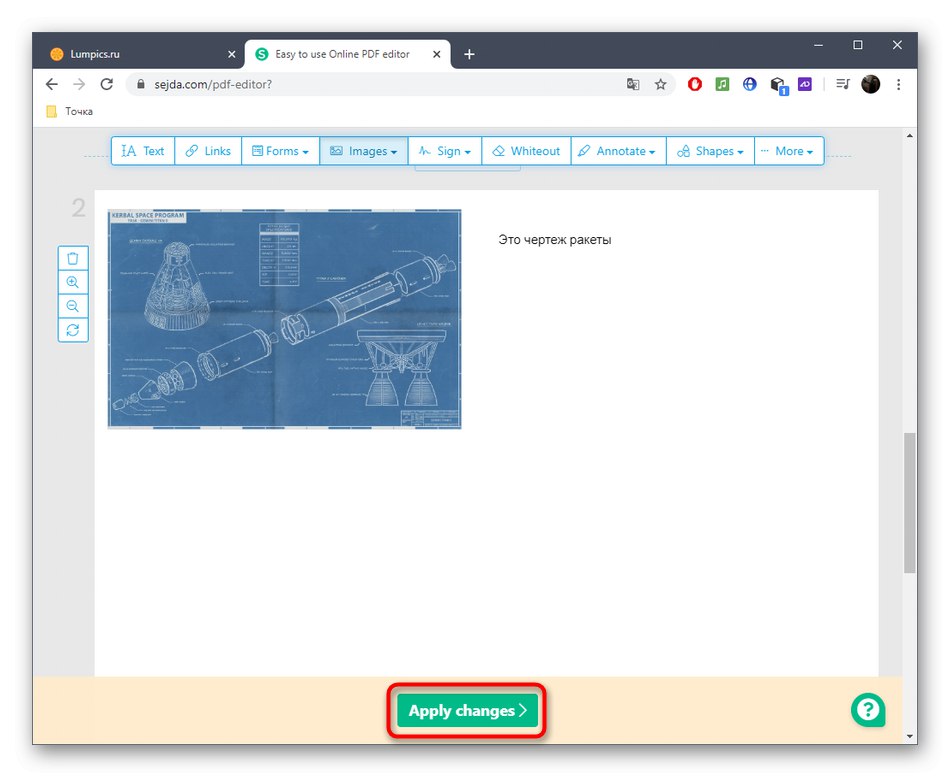This screenshot has width=950, height=777.
Task: Toggle the bookmark star in the address bar
Action: pos(660,84)
